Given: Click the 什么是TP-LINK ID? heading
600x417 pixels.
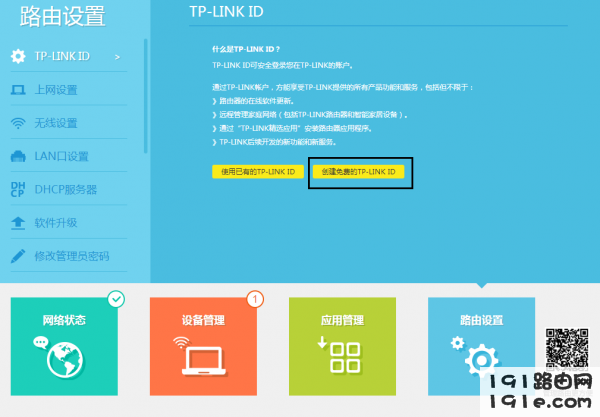Looking at the screenshot, I should pyautogui.click(x=246, y=49).
